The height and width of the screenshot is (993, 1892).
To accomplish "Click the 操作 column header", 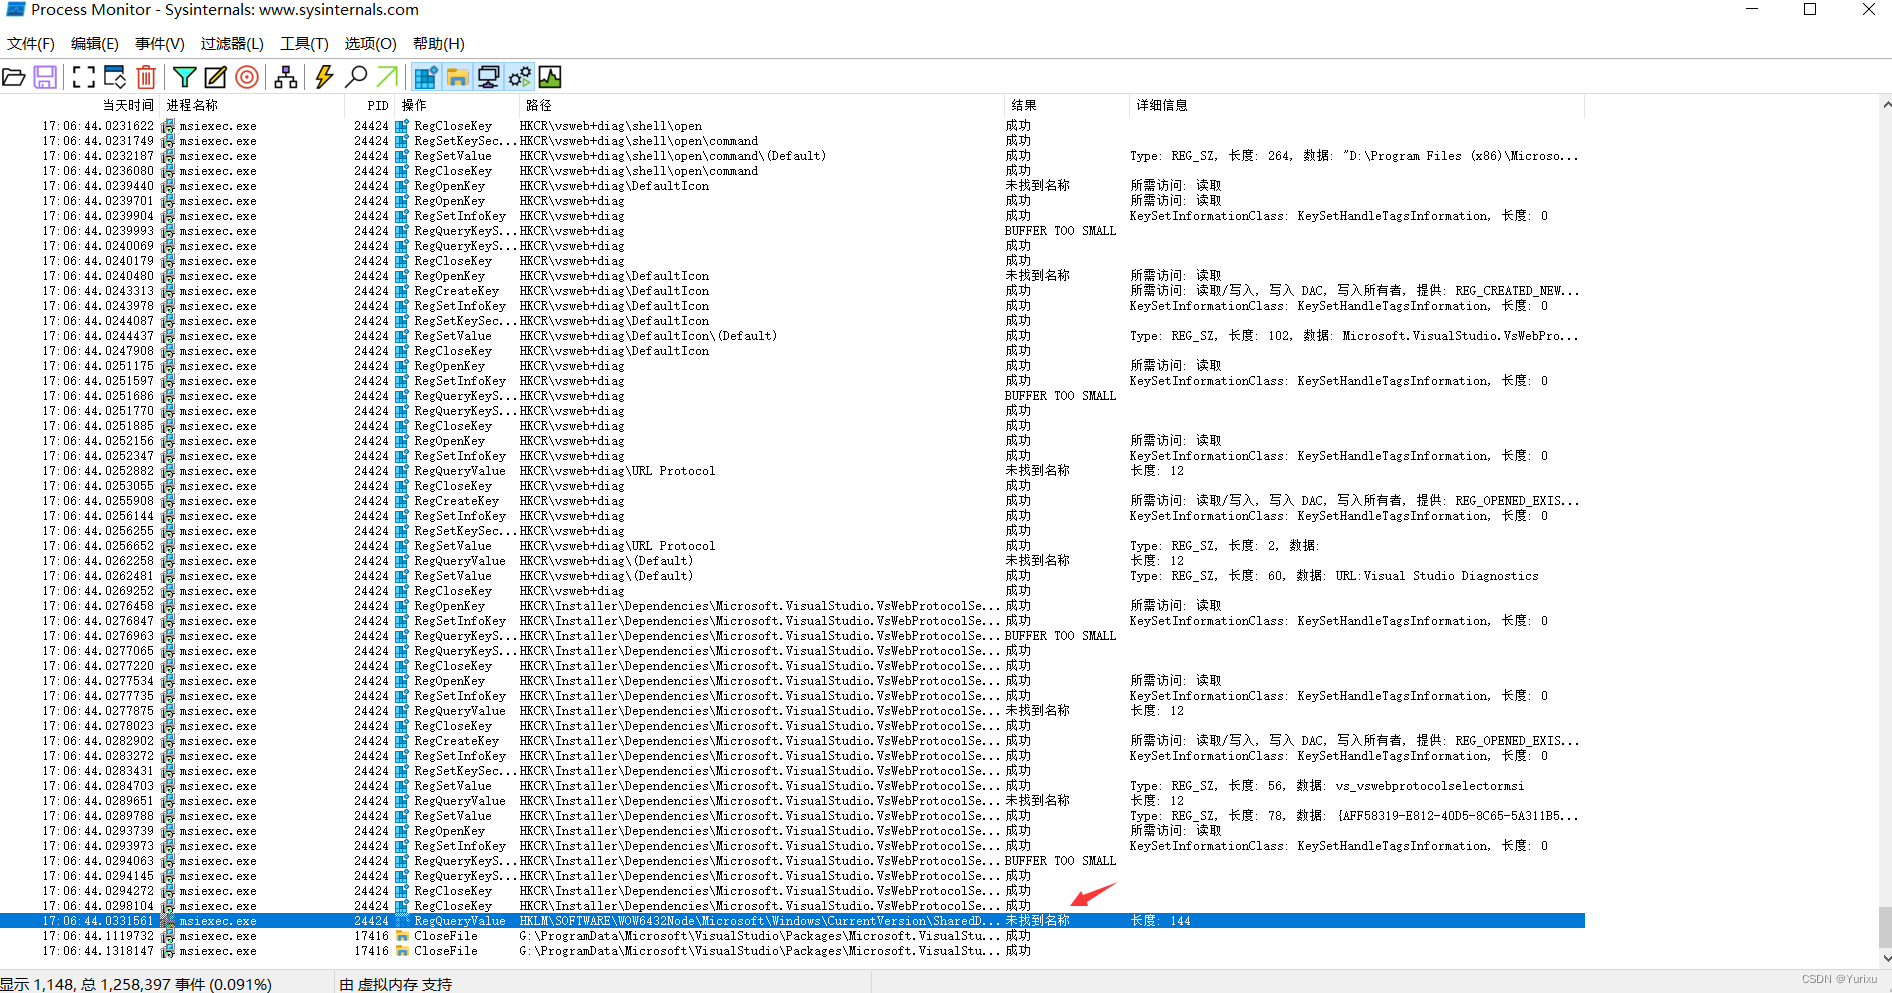I will 458,105.
